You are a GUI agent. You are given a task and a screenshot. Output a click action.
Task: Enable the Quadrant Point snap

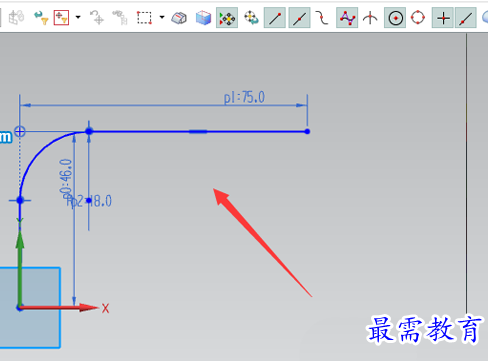click(x=418, y=18)
